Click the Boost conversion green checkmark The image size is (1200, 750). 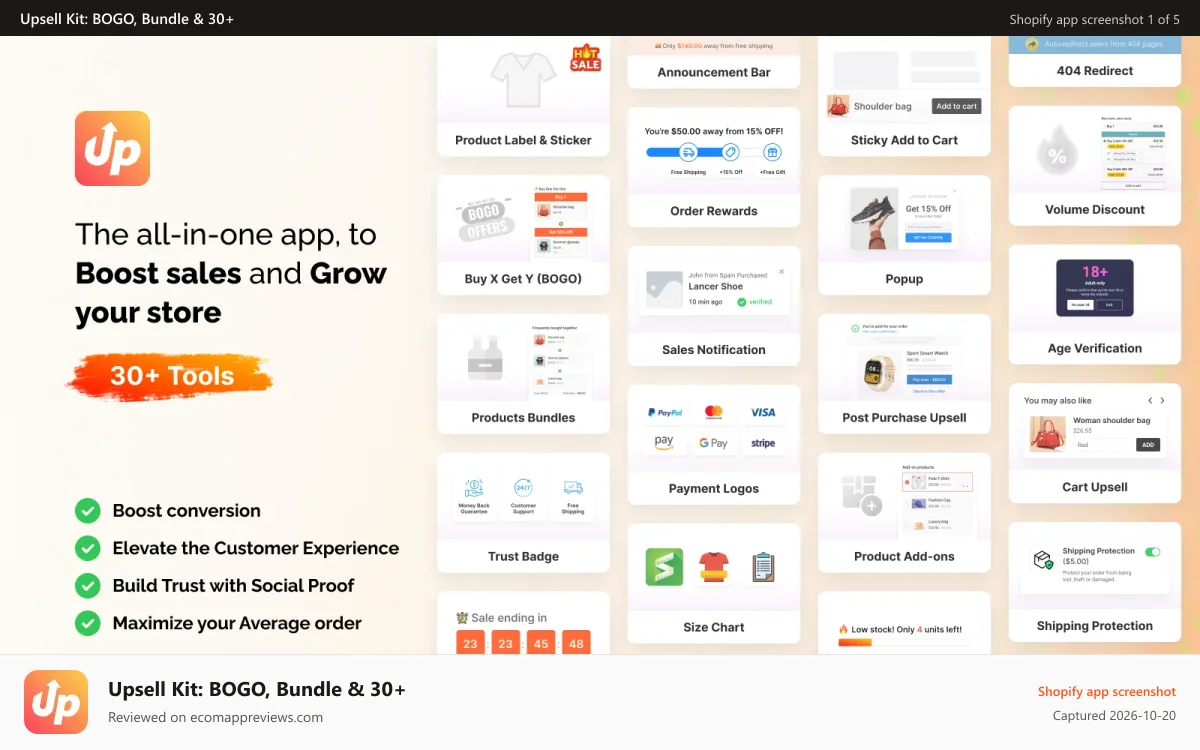coord(88,511)
